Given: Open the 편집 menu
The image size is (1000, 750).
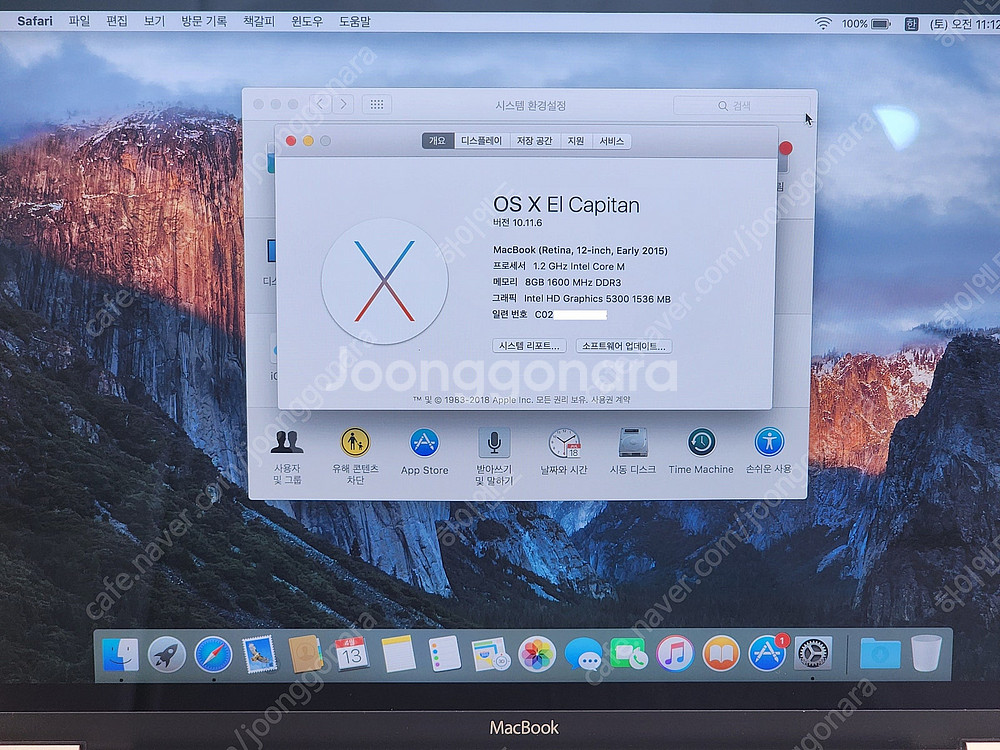Looking at the screenshot, I should coord(117,21).
